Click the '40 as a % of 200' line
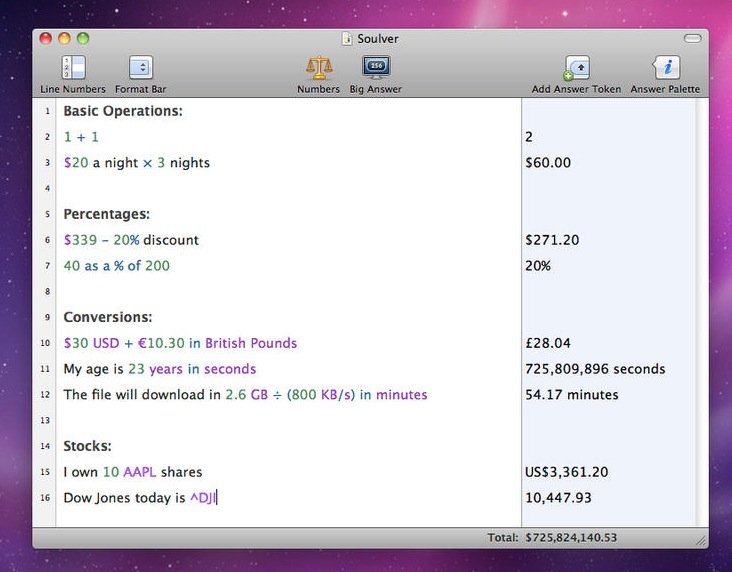Viewport: 732px width, 572px height. [x=117, y=266]
